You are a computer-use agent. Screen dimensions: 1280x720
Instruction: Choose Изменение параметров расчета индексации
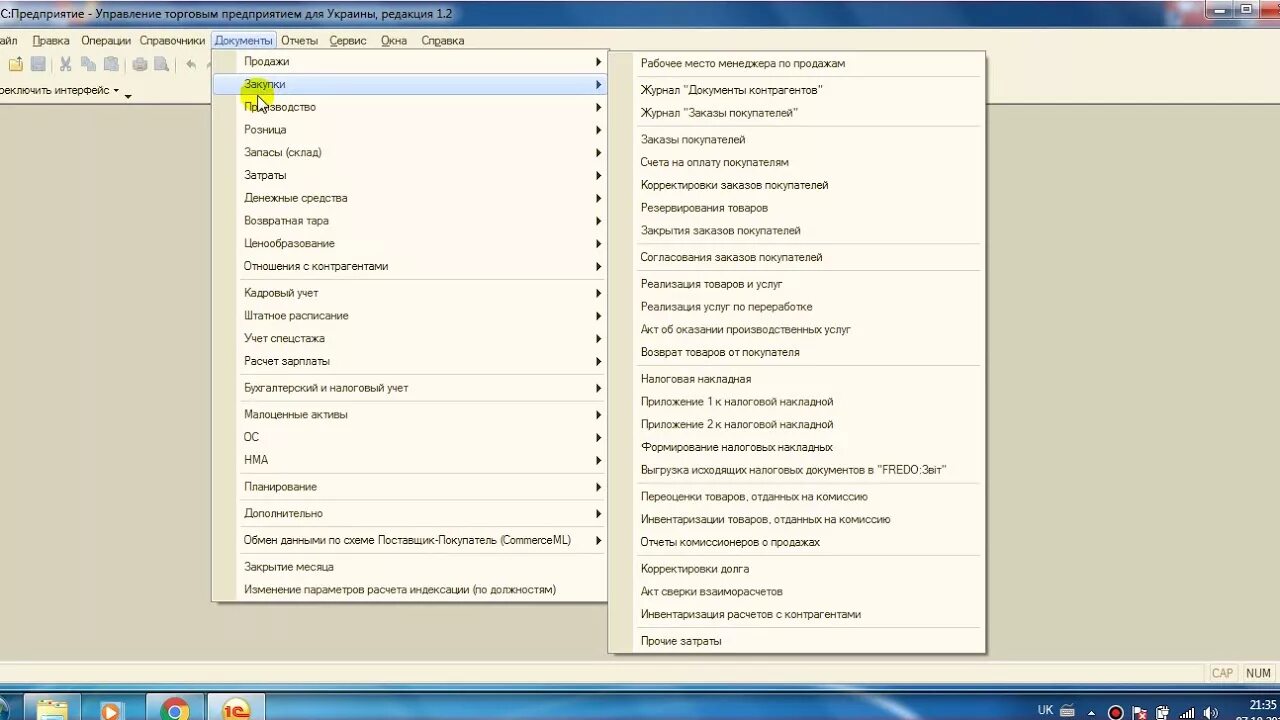(x=410, y=590)
